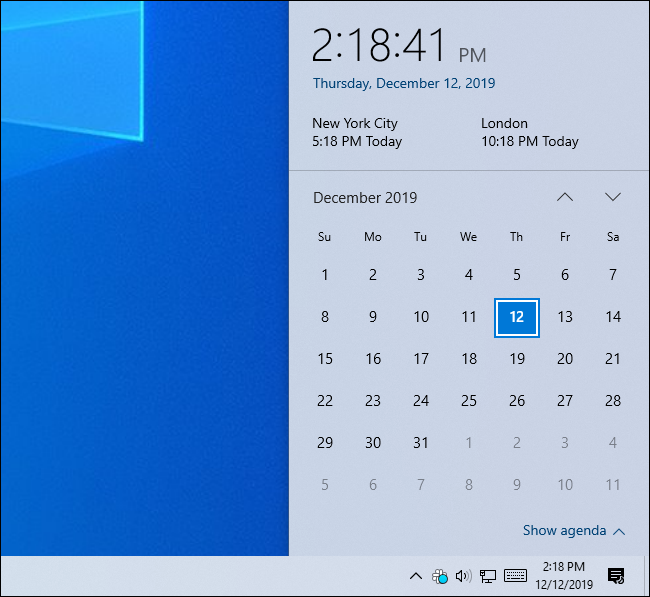Select December 13 in the calendar
The height and width of the screenshot is (597, 650).
[565, 317]
